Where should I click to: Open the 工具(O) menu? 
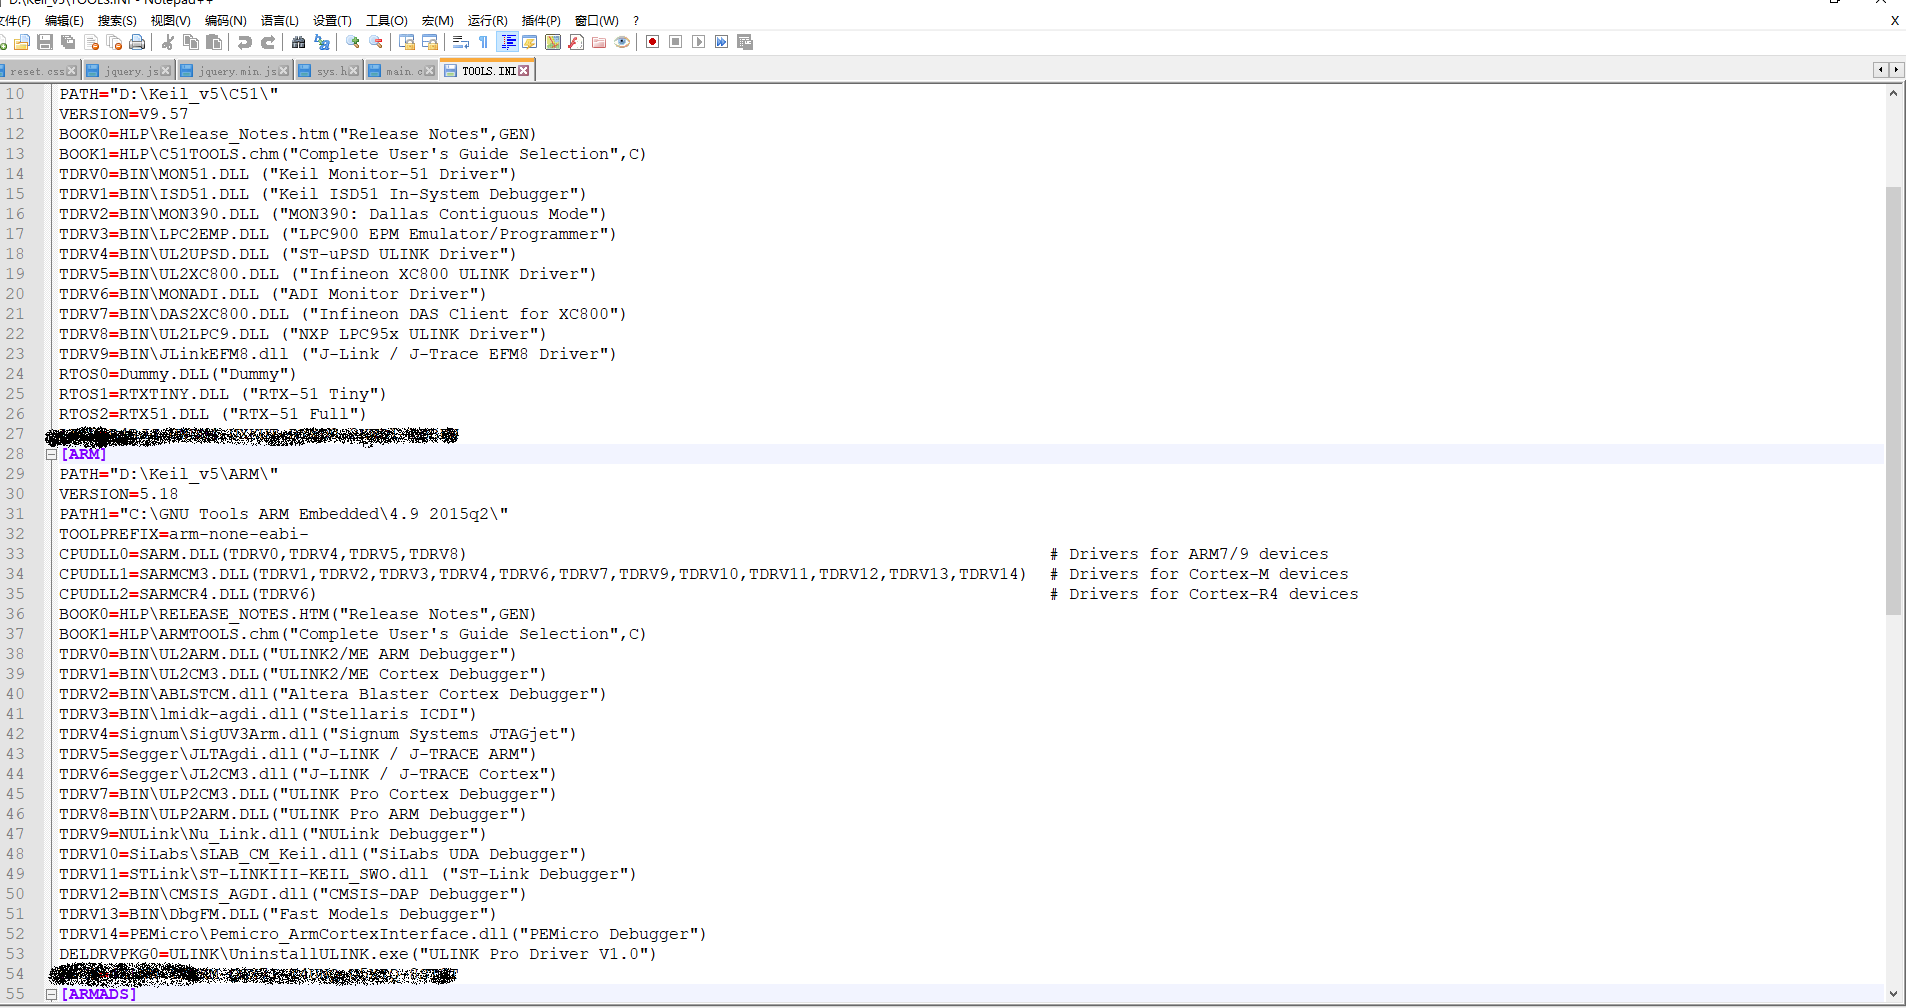386,20
